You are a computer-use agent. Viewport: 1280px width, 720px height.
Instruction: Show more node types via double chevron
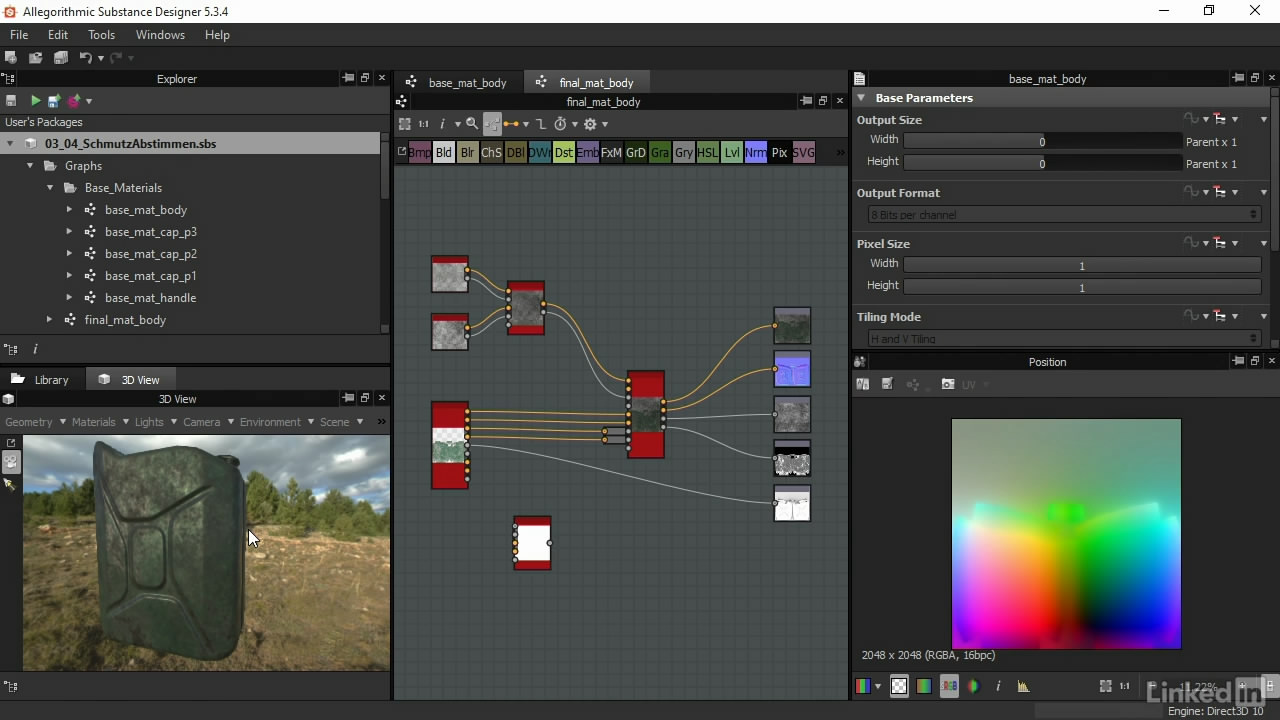840,153
